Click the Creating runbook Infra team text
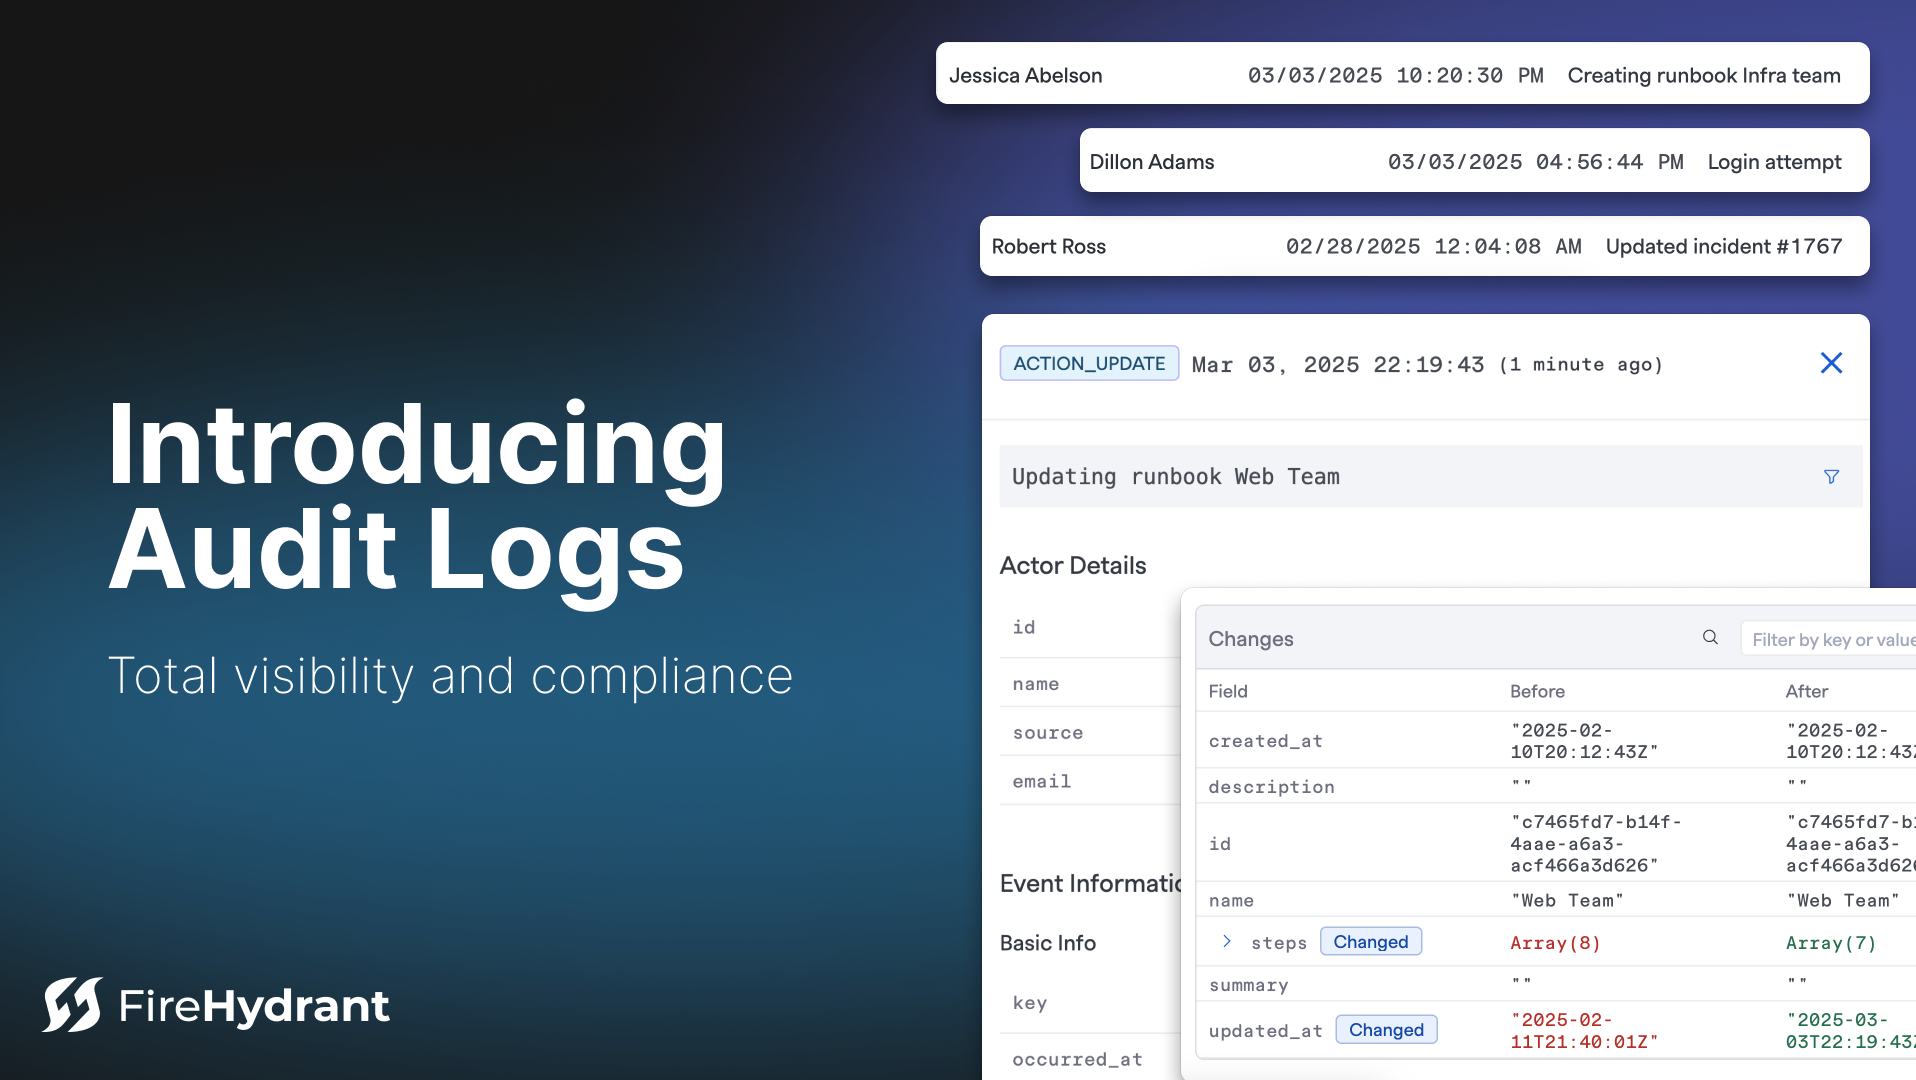 coord(1704,75)
